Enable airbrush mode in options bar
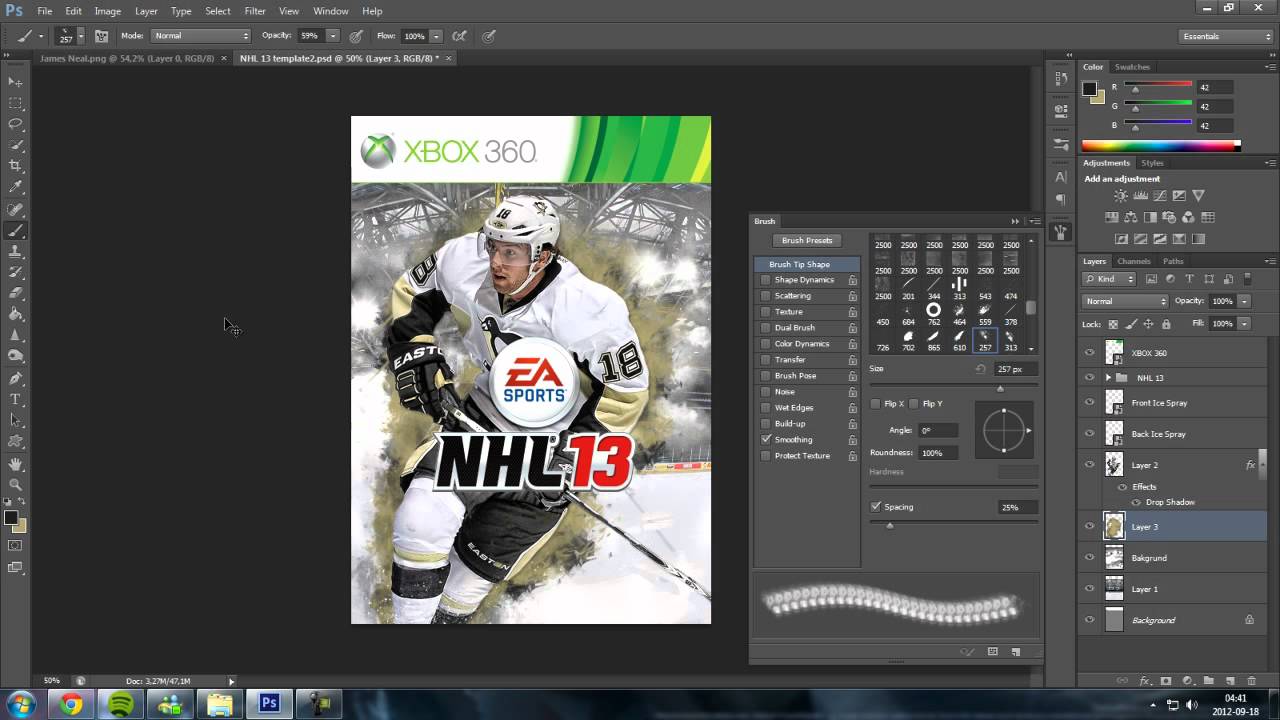The height and width of the screenshot is (720, 1280). click(x=459, y=36)
